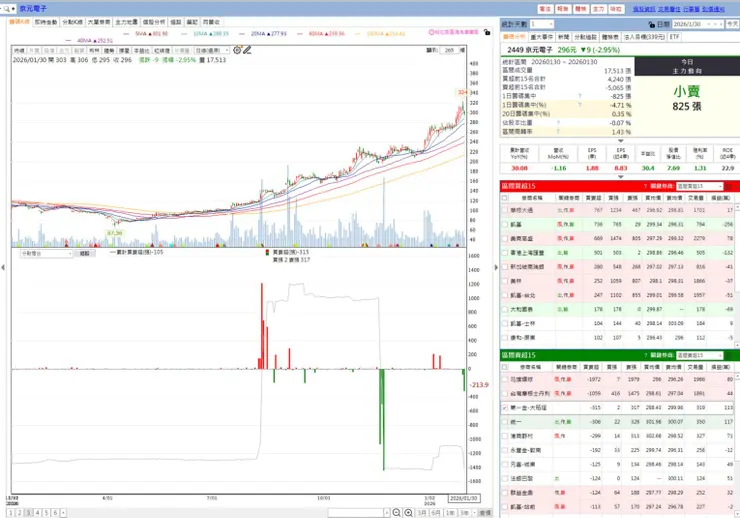Collapse the right panel splitter arrow
740x518 pixels.
pyautogui.click(x=496, y=267)
